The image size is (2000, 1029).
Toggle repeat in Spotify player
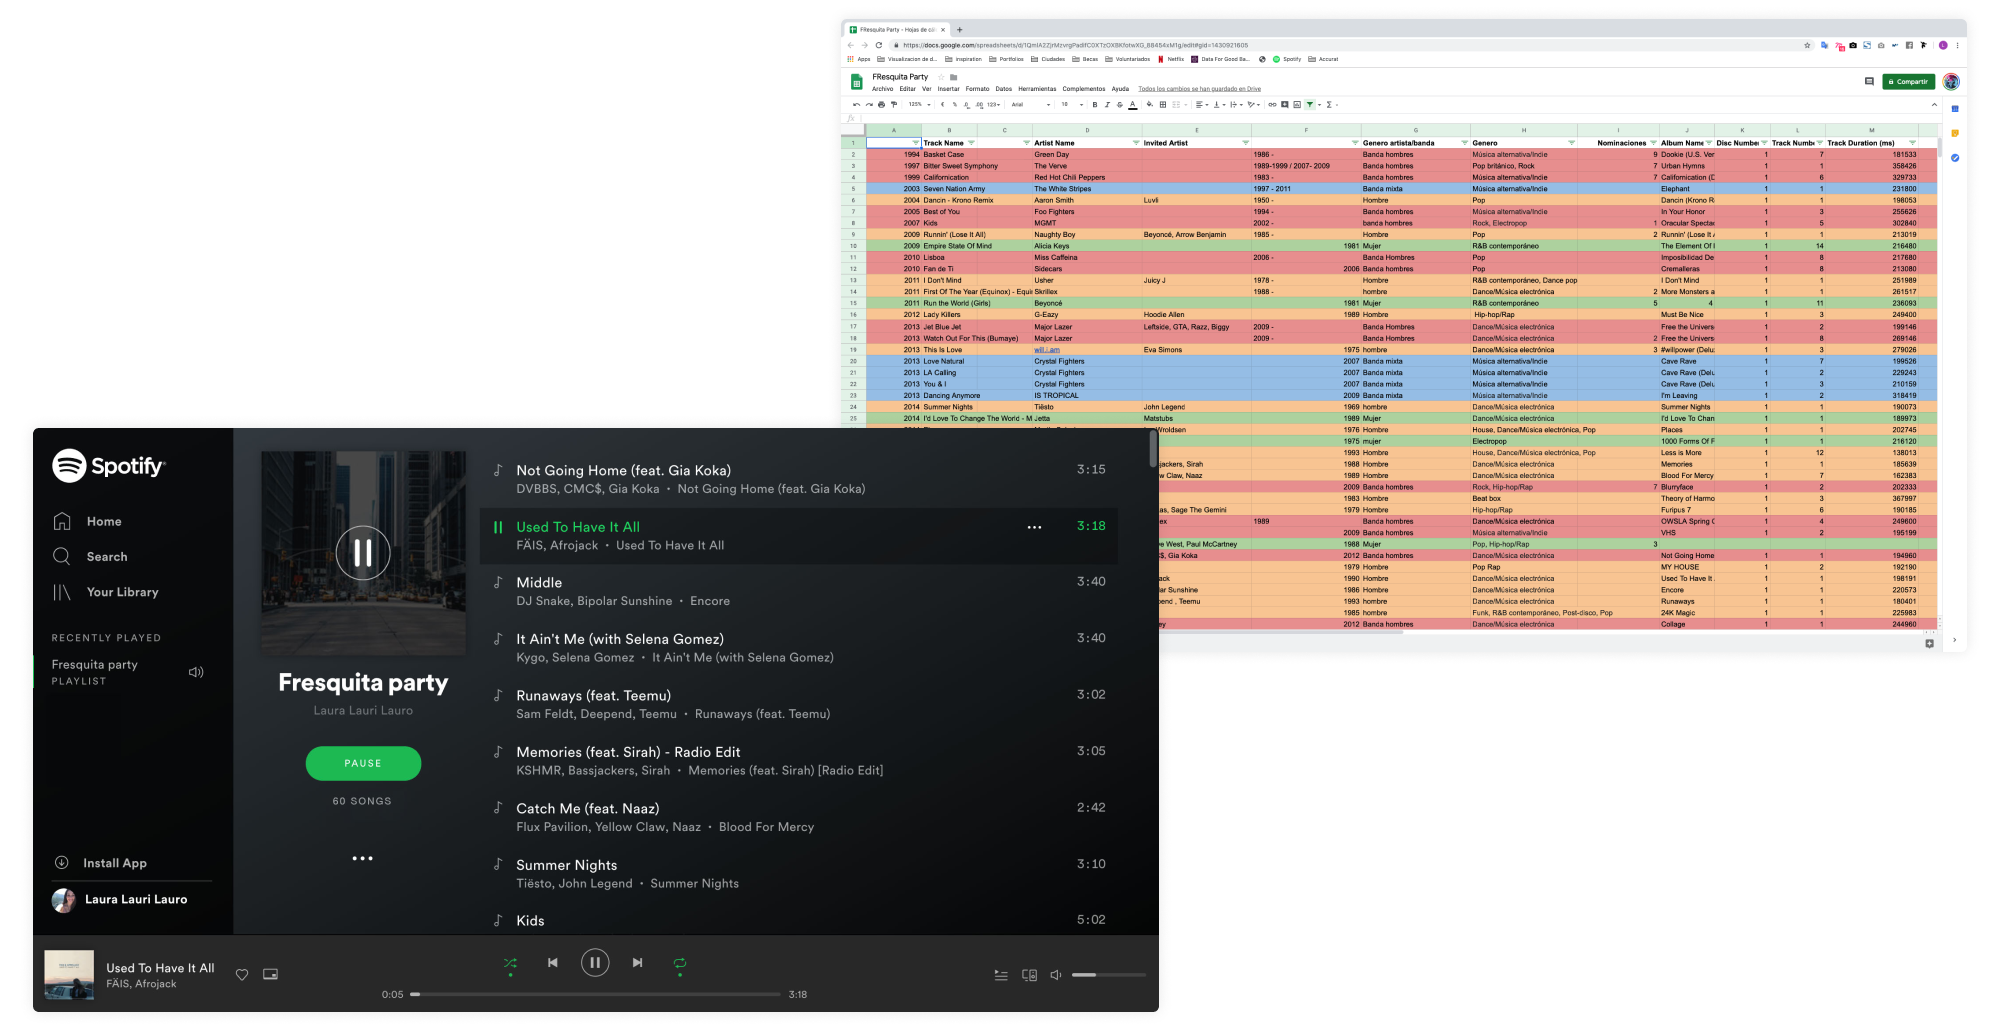[x=680, y=963]
